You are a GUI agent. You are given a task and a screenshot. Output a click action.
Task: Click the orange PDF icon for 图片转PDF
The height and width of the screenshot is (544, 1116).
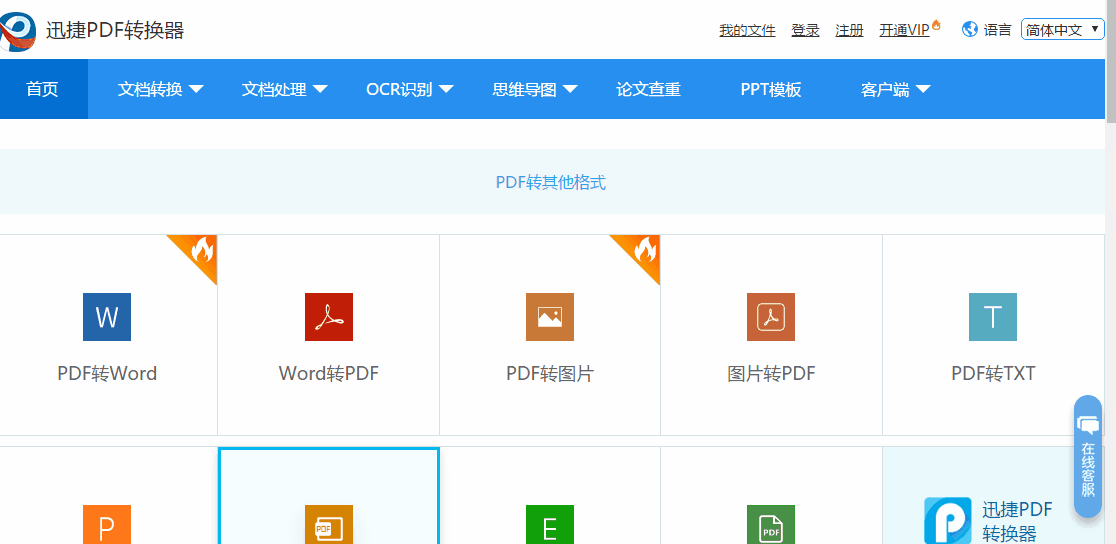[x=771, y=317]
